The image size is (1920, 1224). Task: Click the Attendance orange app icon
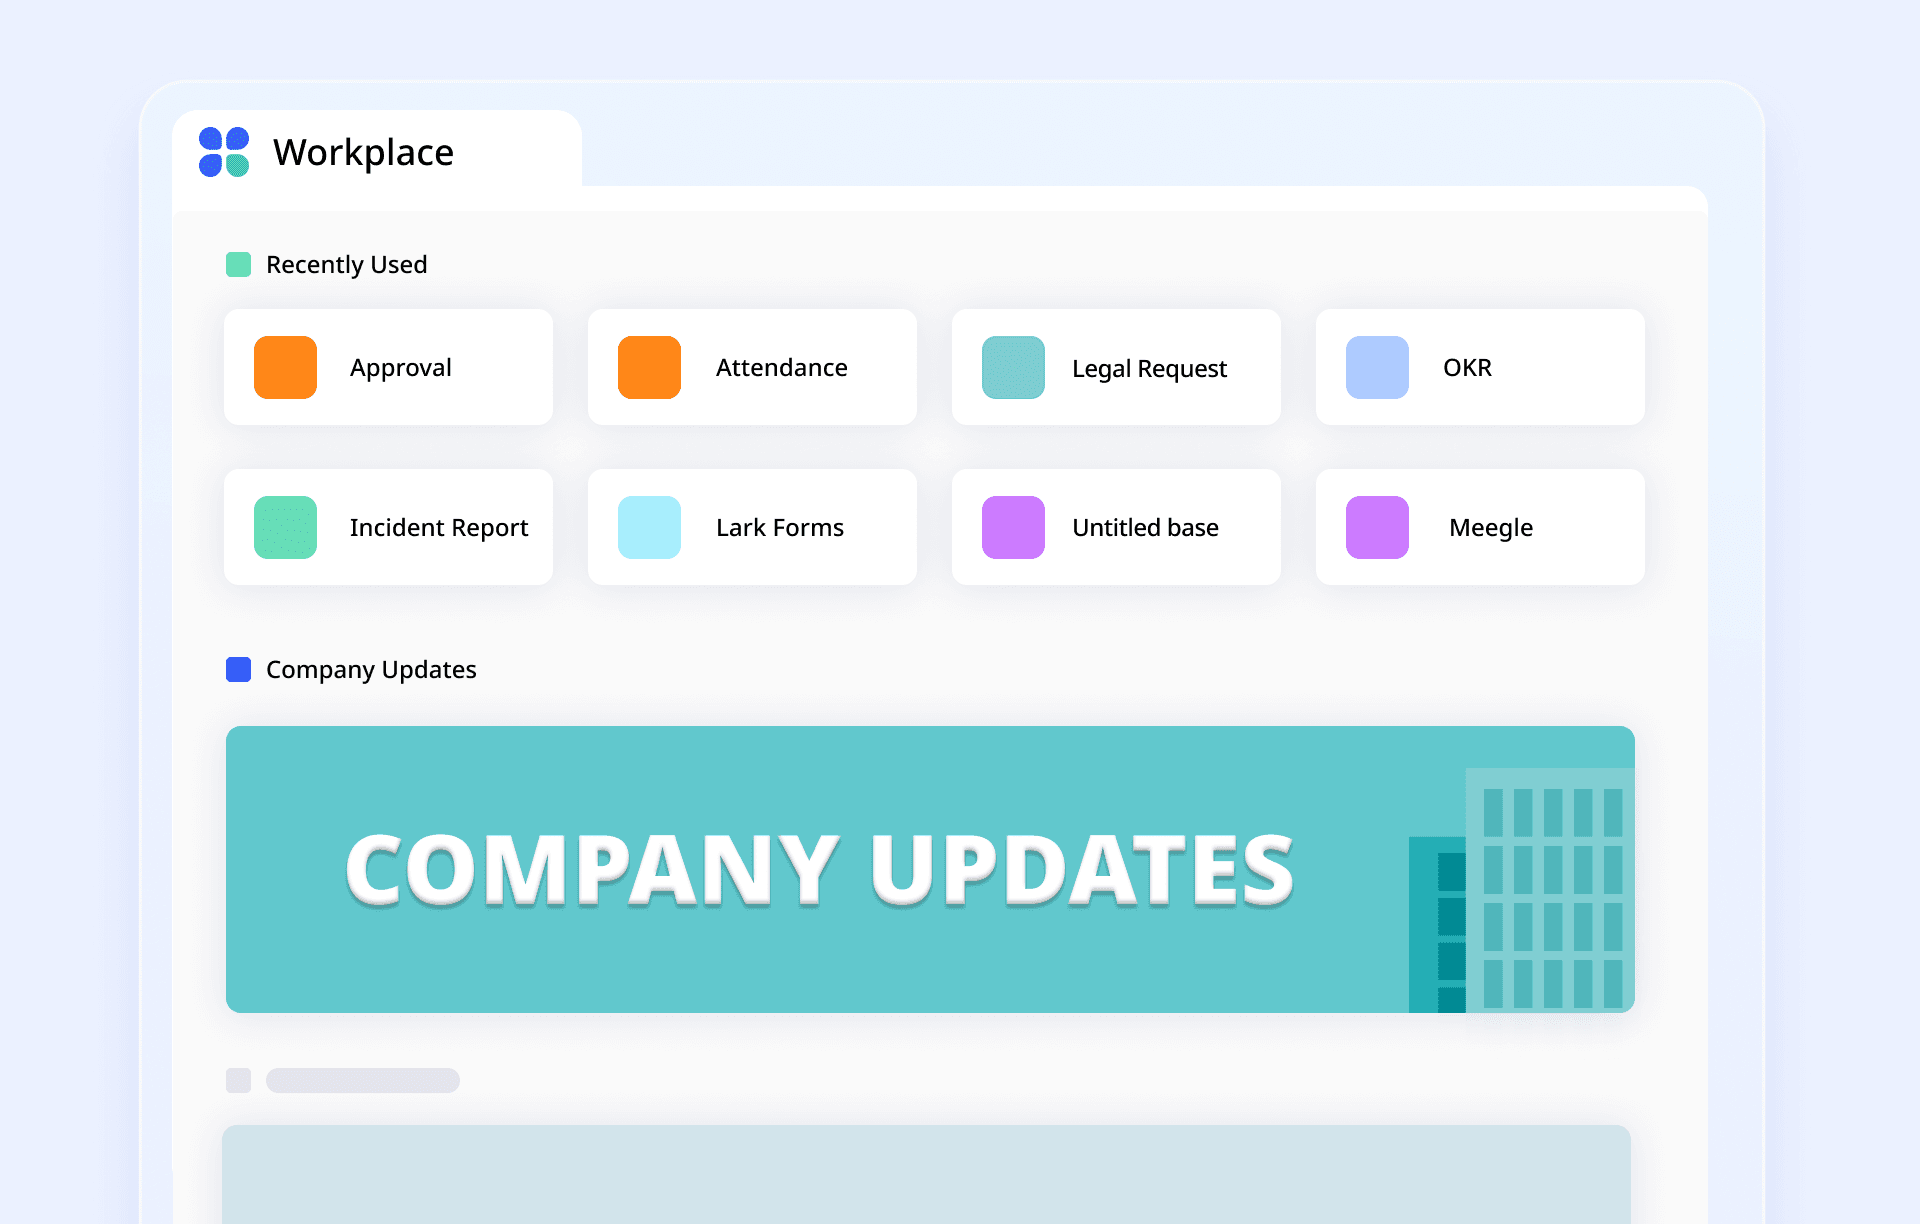coord(649,367)
